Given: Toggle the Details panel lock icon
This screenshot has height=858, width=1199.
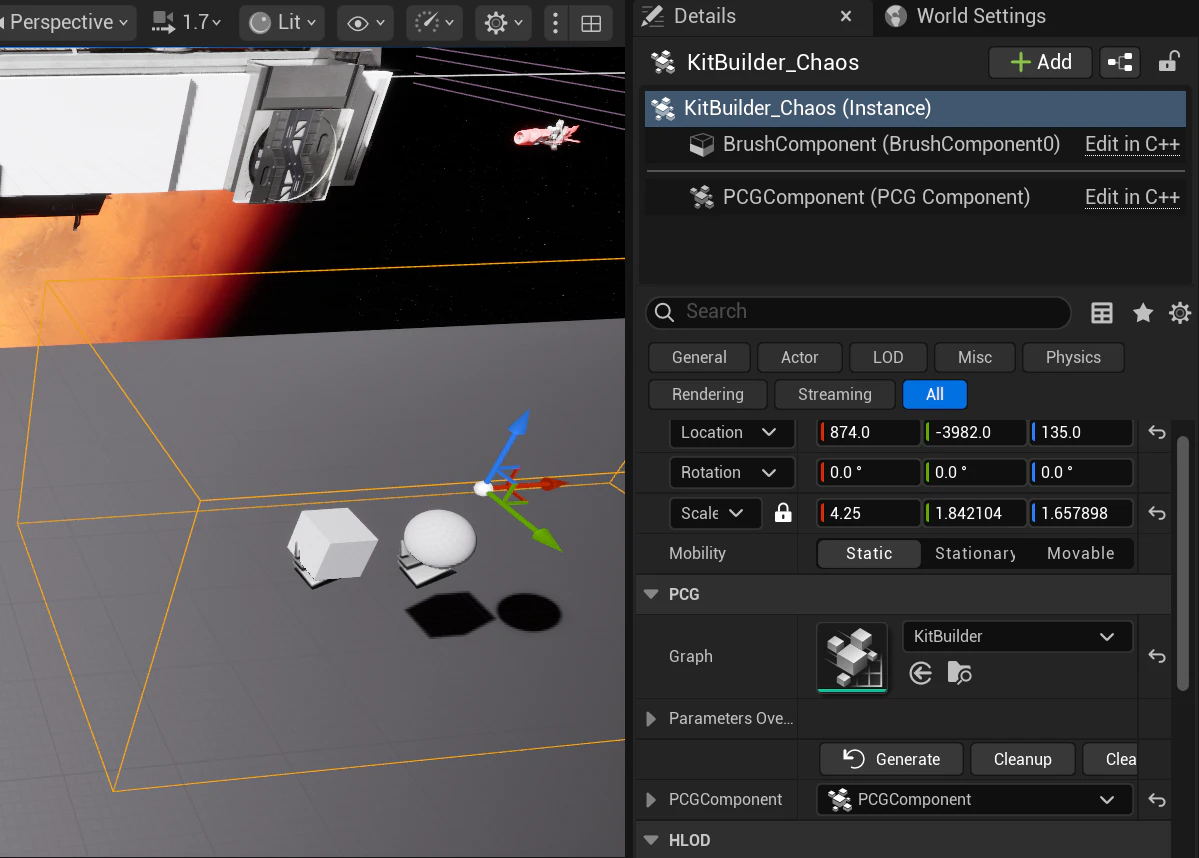Looking at the screenshot, I should point(1168,62).
